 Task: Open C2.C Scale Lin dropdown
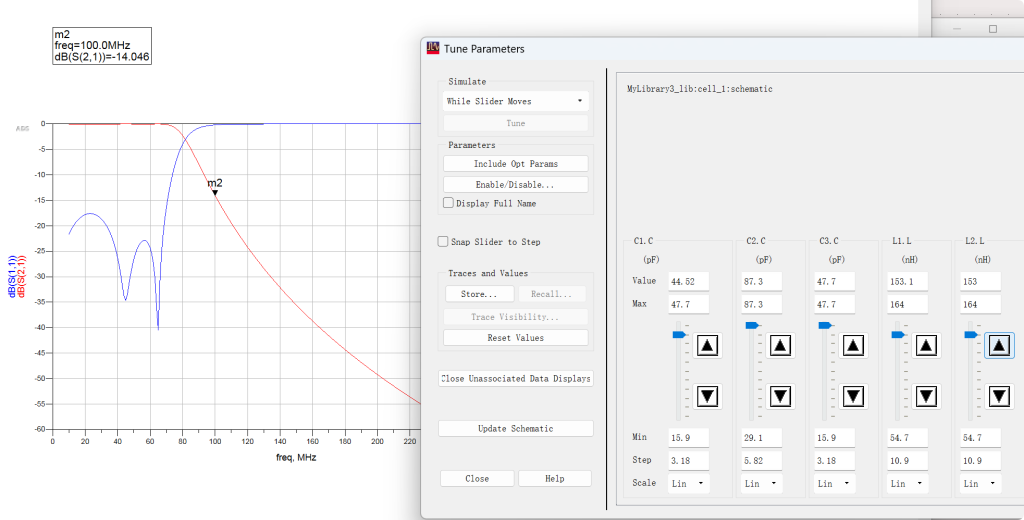[761, 483]
